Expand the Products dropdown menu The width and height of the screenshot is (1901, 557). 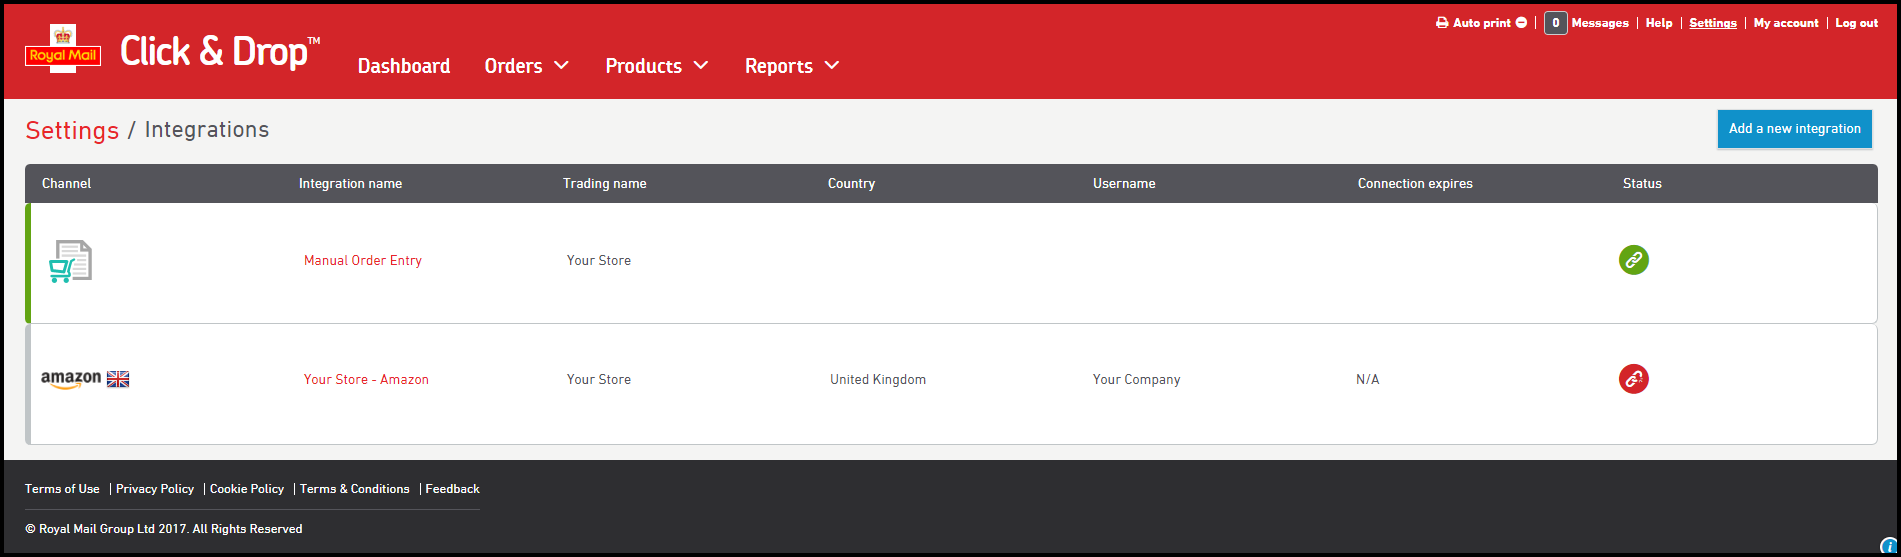(656, 66)
